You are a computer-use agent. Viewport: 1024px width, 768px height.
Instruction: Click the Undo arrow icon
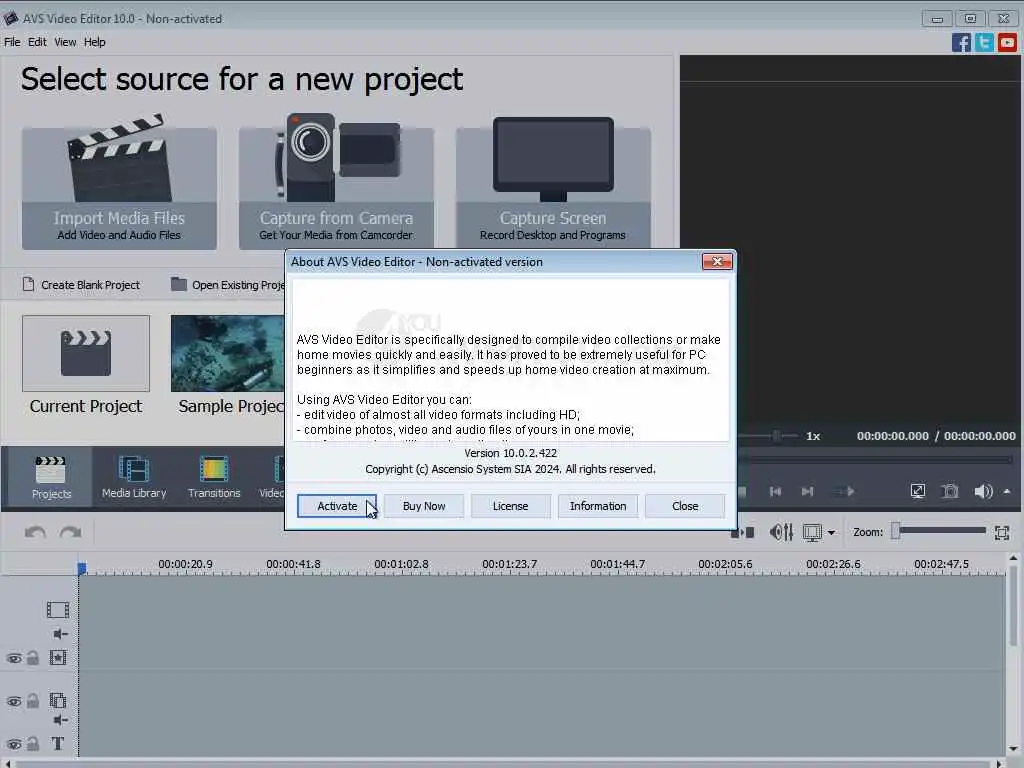tap(35, 532)
